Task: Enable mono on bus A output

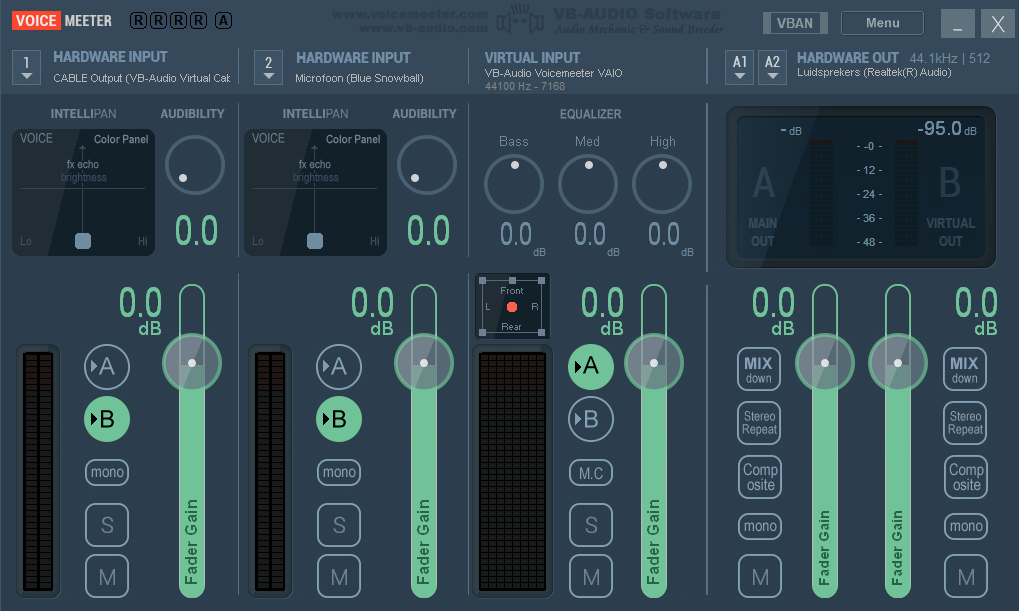Action: click(760, 526)
